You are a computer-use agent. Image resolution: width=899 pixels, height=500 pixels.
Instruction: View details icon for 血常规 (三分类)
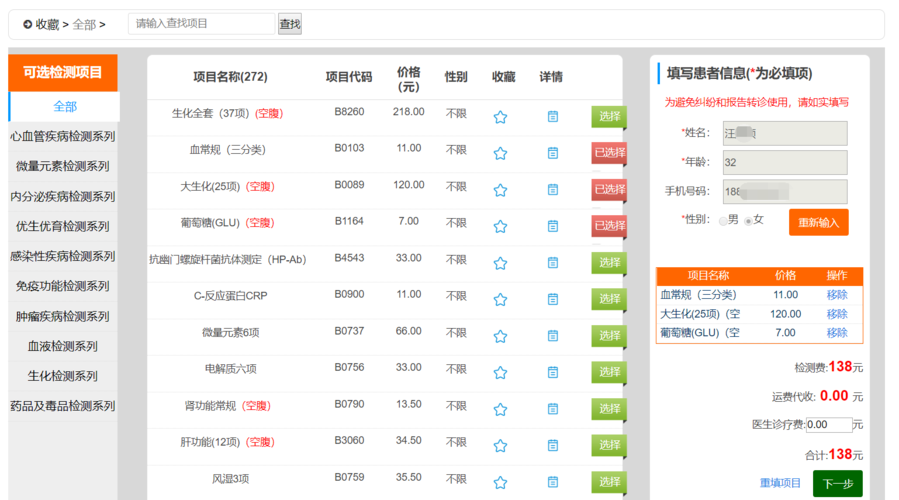tap(553, 153)
